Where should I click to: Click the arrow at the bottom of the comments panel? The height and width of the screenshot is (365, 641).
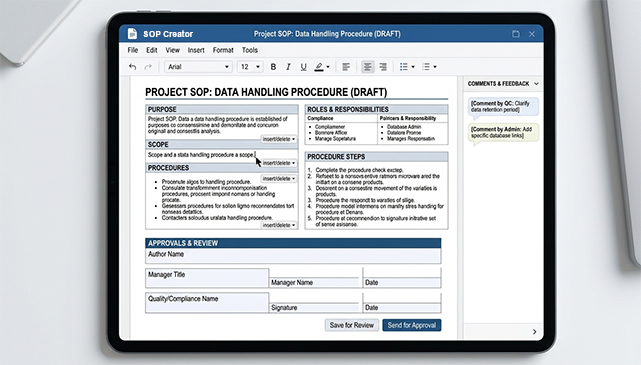[534, 331]
